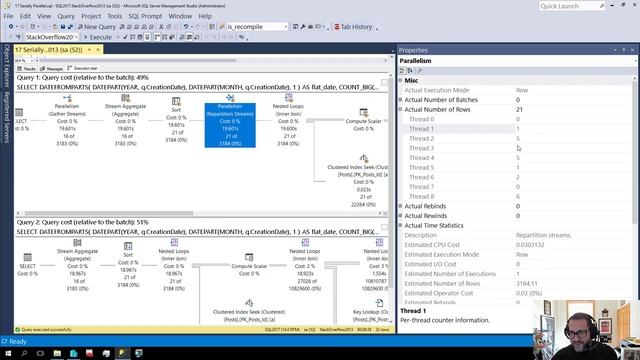Select Compute Scalar operator in Query 1
The height and width of the screenshot is (360, 640).
pyautogui.click(x=364, y=118)
